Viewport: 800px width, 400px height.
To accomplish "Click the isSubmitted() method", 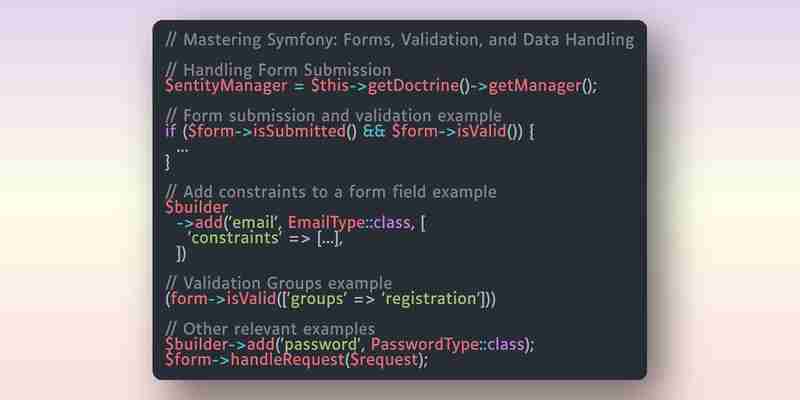I will click(305, 131).
